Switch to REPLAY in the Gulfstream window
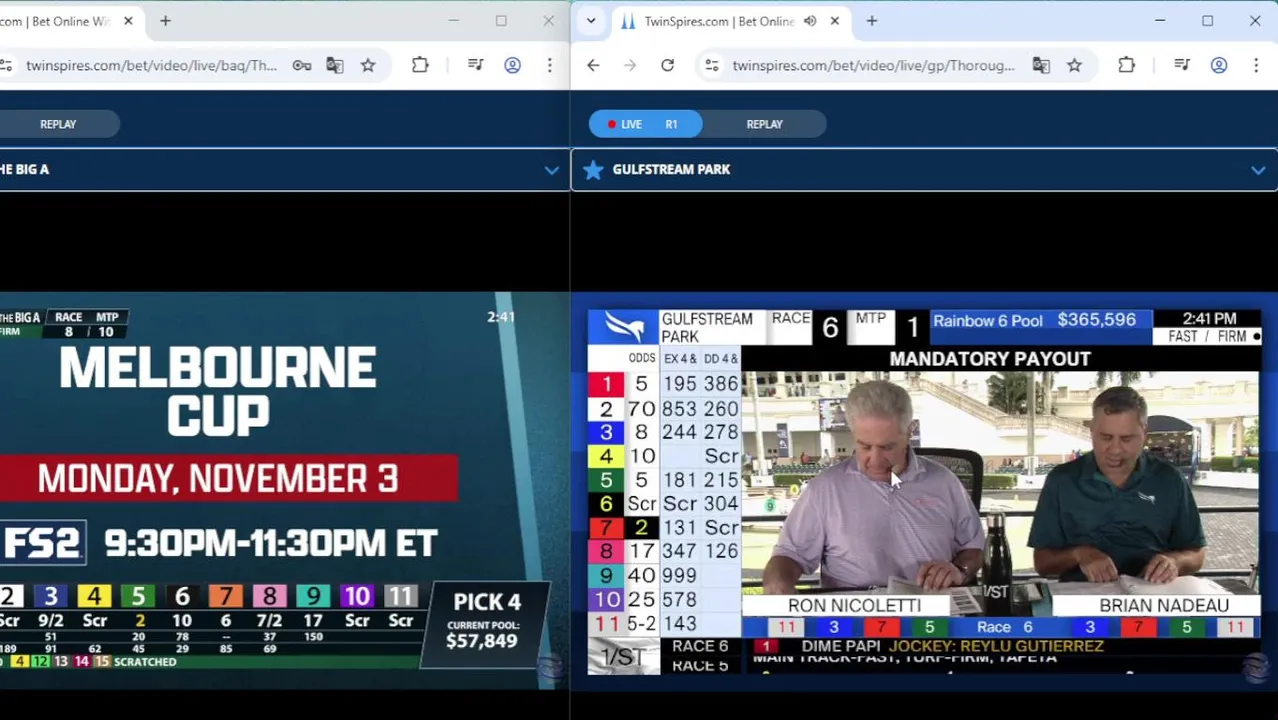Viewport: 1278px width, 720px height. pos(764,124)
